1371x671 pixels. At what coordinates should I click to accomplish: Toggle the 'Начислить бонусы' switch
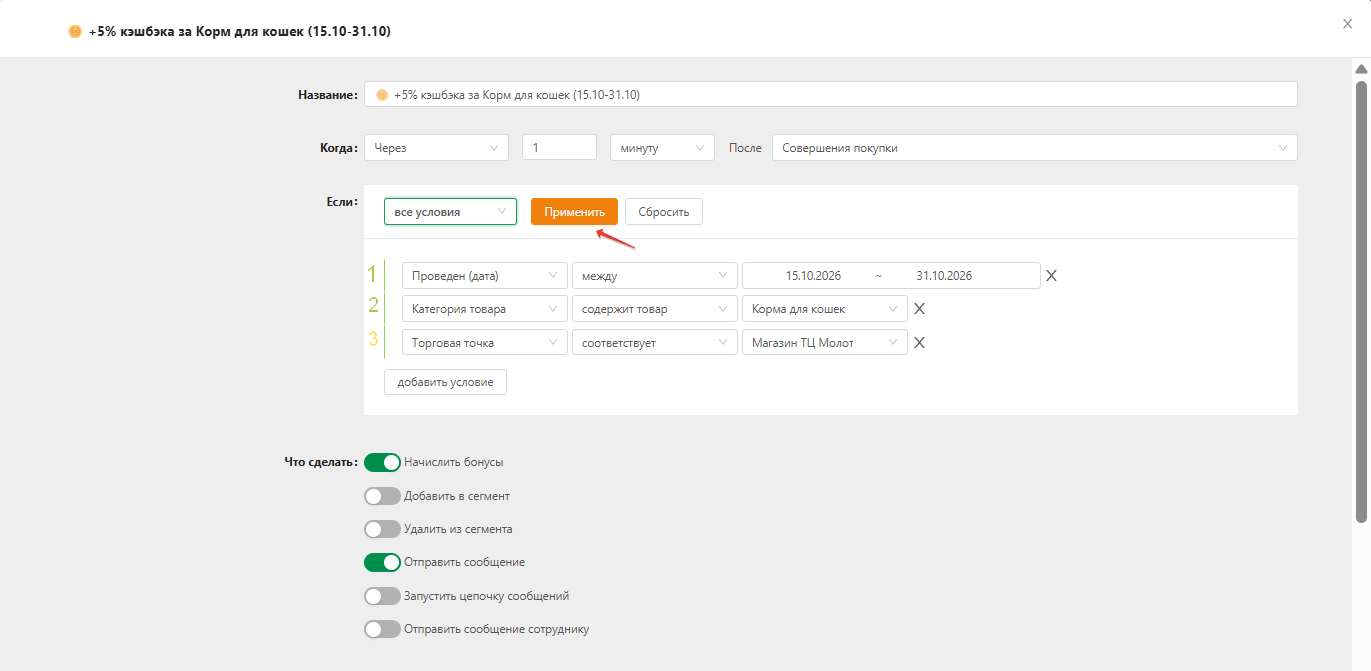point(382,462)
